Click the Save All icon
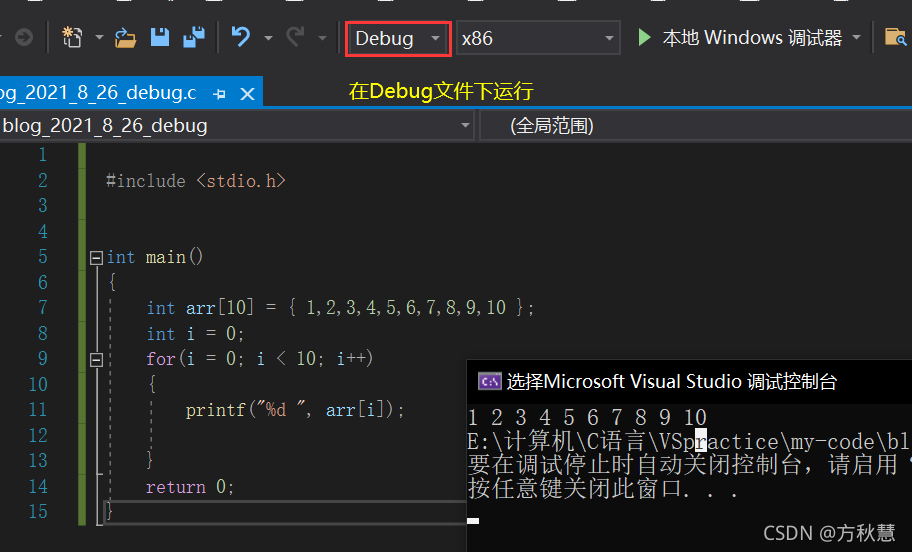The height and width of the screenshot is (552, 912). pos(194,38)
